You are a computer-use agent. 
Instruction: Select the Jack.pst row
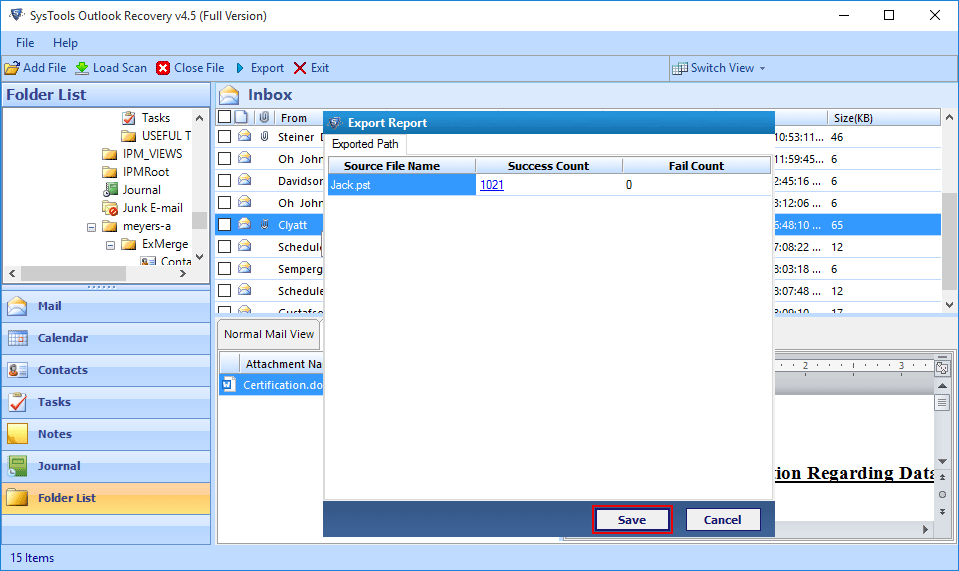pyautogui.click(x=549, y=185)
